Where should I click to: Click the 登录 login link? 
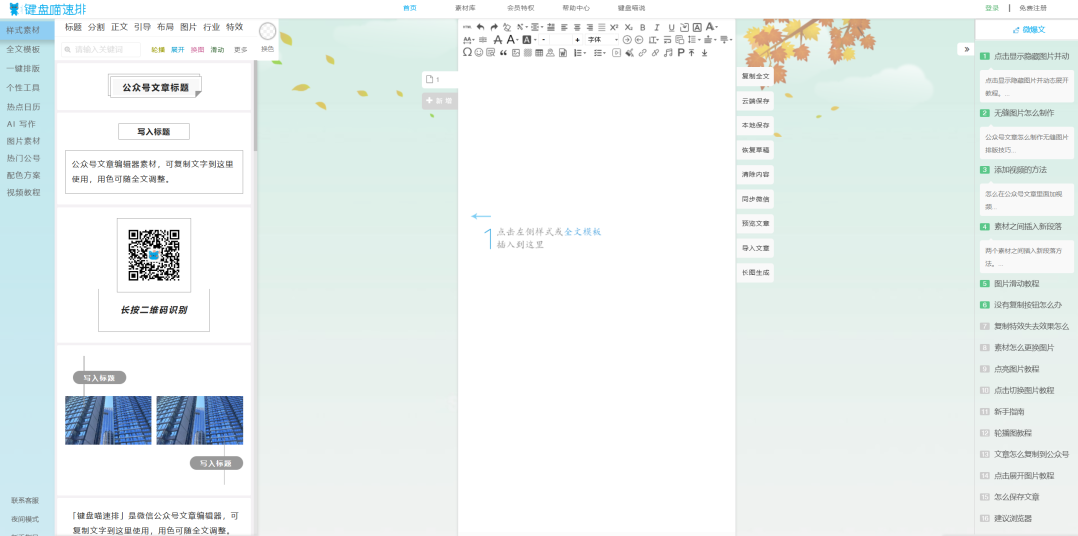992,8
